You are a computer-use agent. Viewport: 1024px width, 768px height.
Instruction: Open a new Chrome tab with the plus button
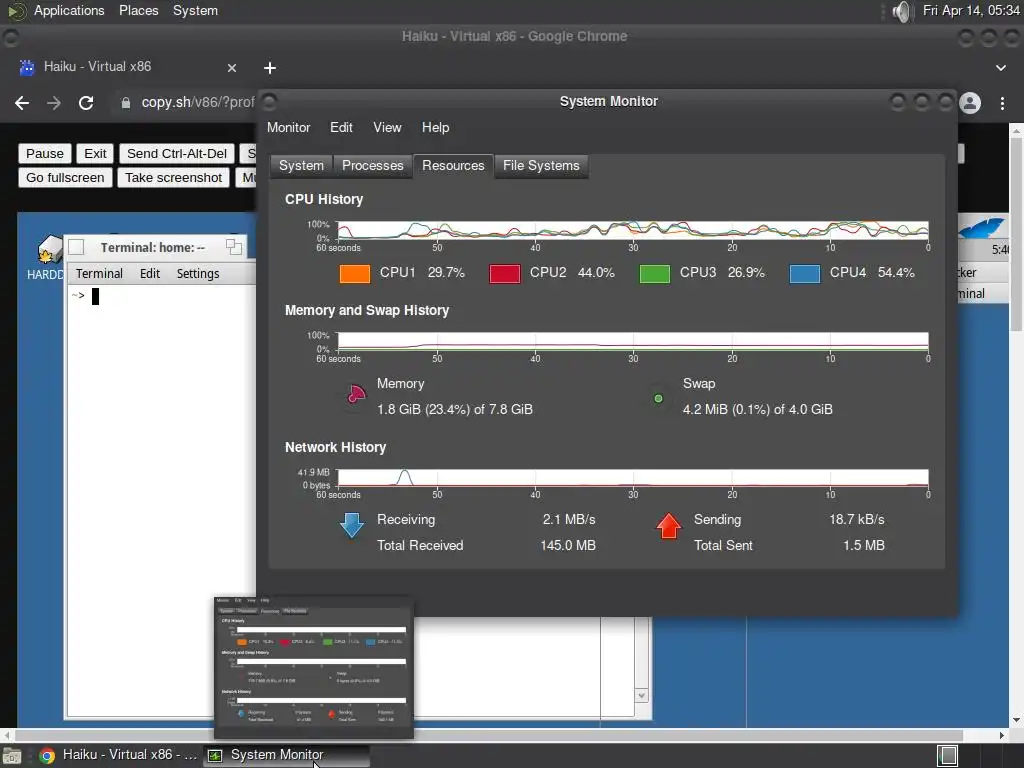[270, 68]
